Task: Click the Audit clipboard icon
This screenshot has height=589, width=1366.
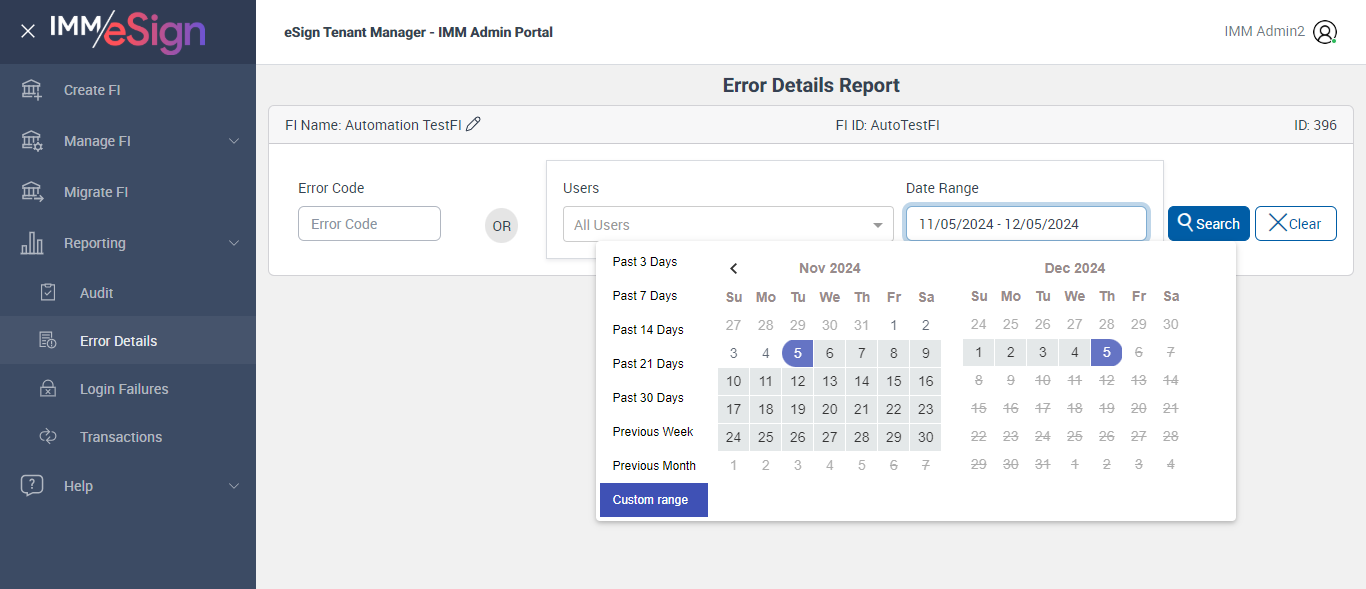Action: [48, 293]
